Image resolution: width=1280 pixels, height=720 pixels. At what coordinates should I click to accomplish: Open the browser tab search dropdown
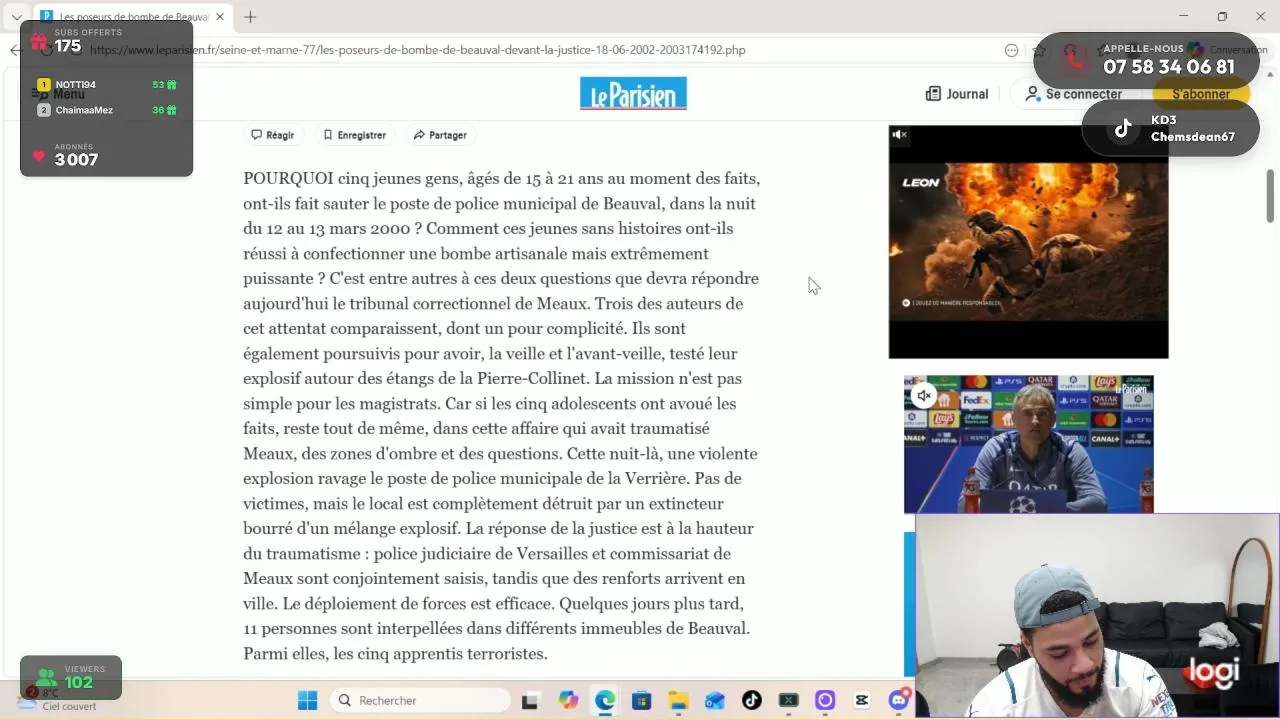[16, 17]
